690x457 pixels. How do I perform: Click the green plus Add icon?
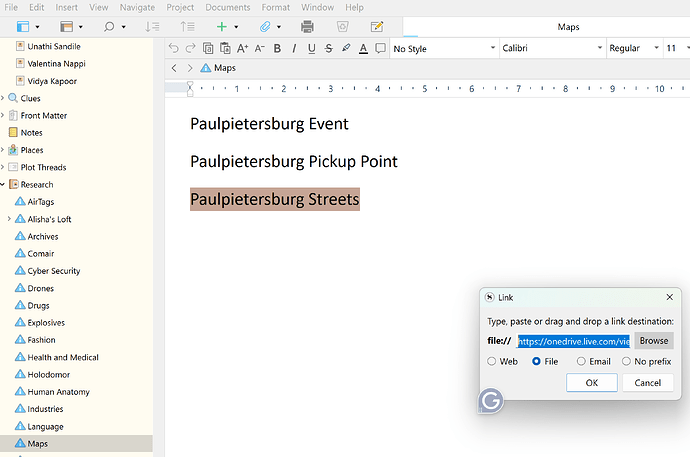coord(222,27)
